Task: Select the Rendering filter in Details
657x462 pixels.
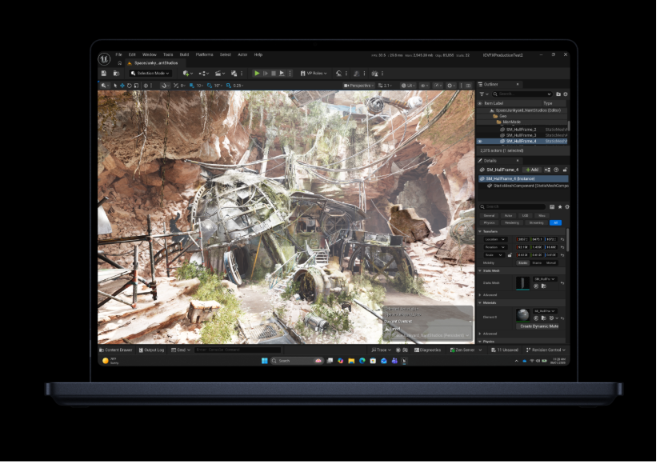Action: click(512, 222)
